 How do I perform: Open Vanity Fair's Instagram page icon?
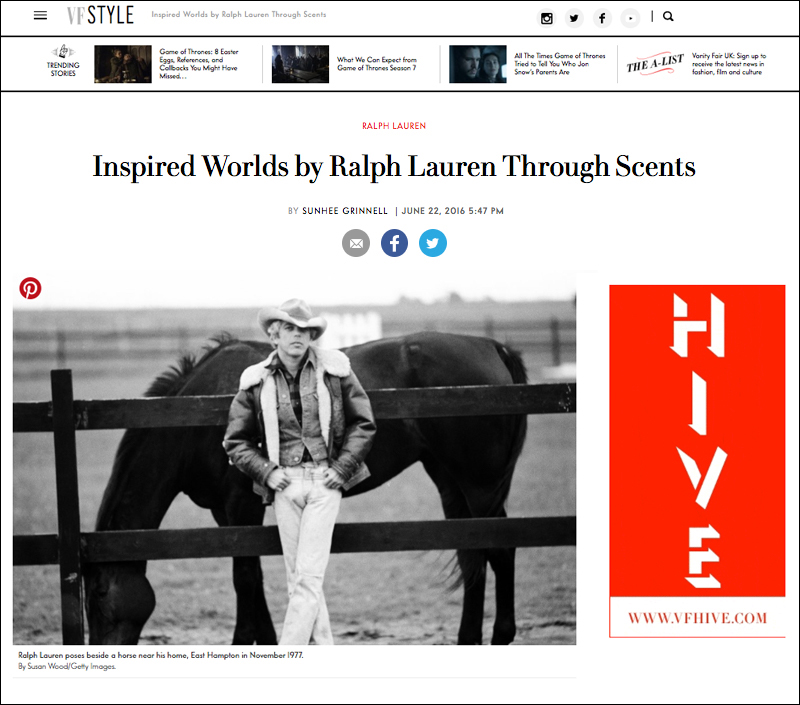pos(546,17)
